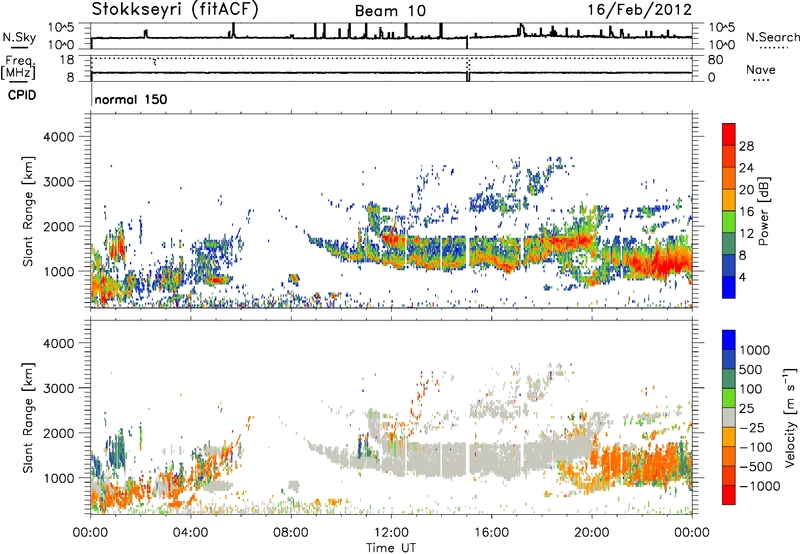Click the Power [dB] colorbar title
The image size is (800, 554).
[x=764, y=211]
